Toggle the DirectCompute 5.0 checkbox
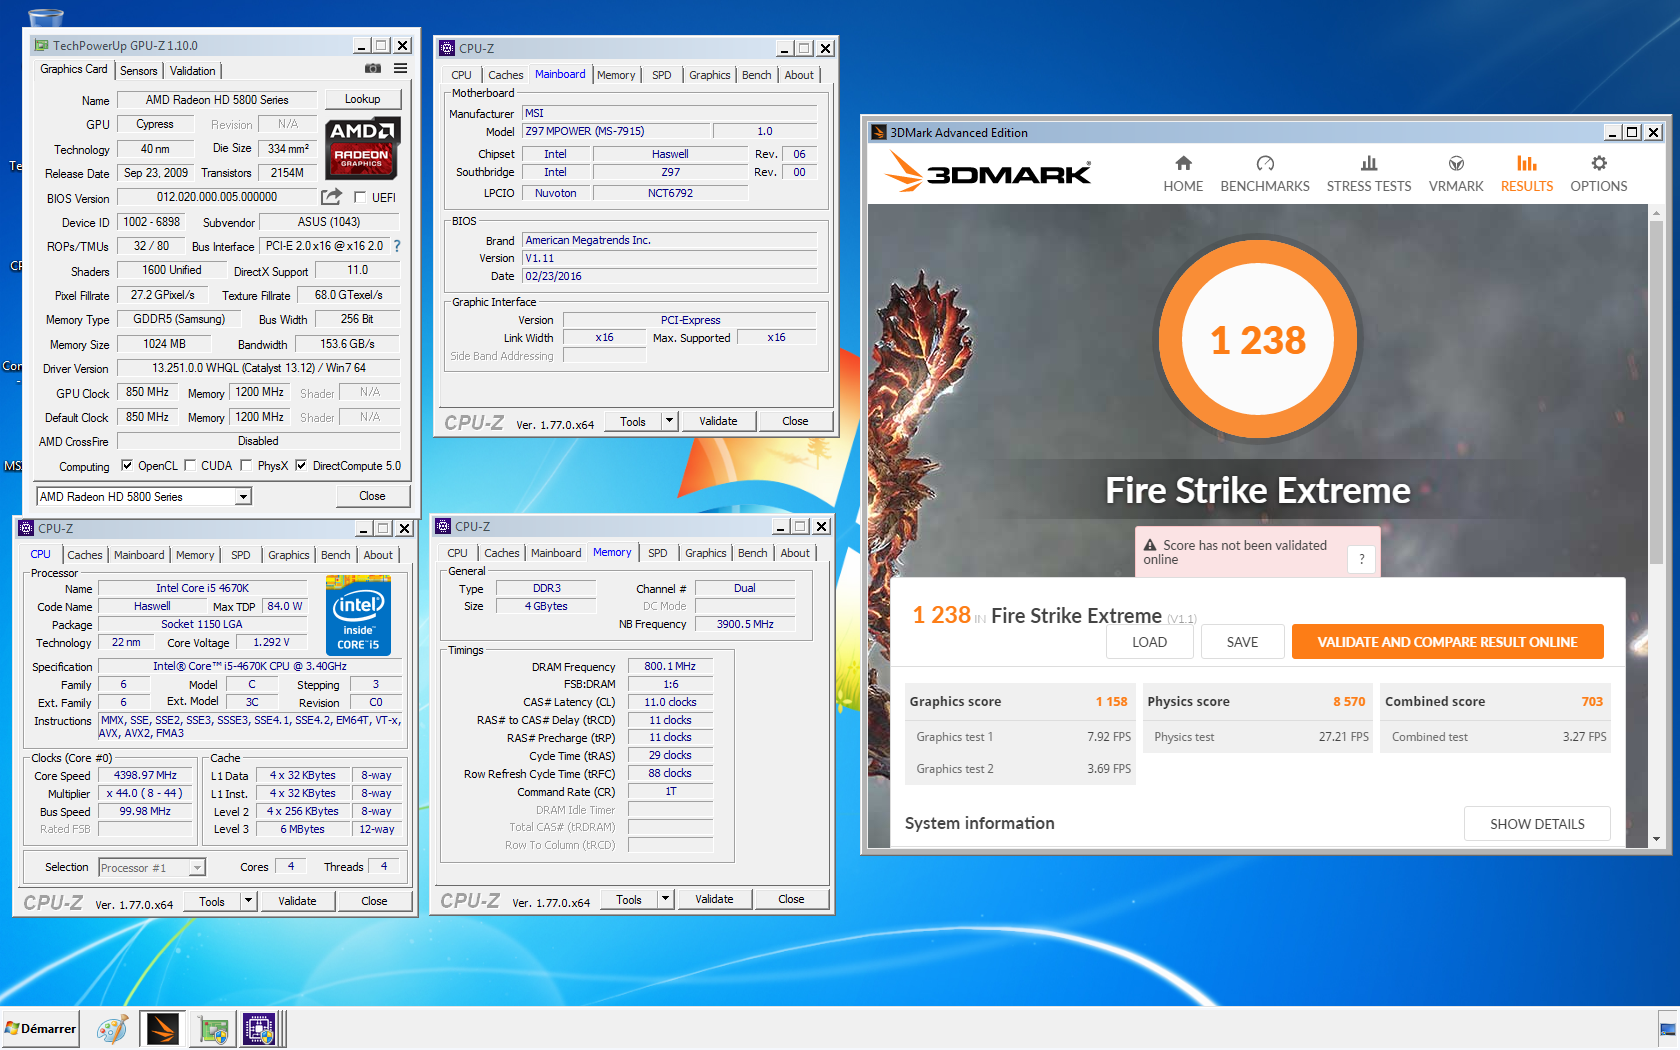Screen dimensions: 1680x1050 click(x=301, y=465)
